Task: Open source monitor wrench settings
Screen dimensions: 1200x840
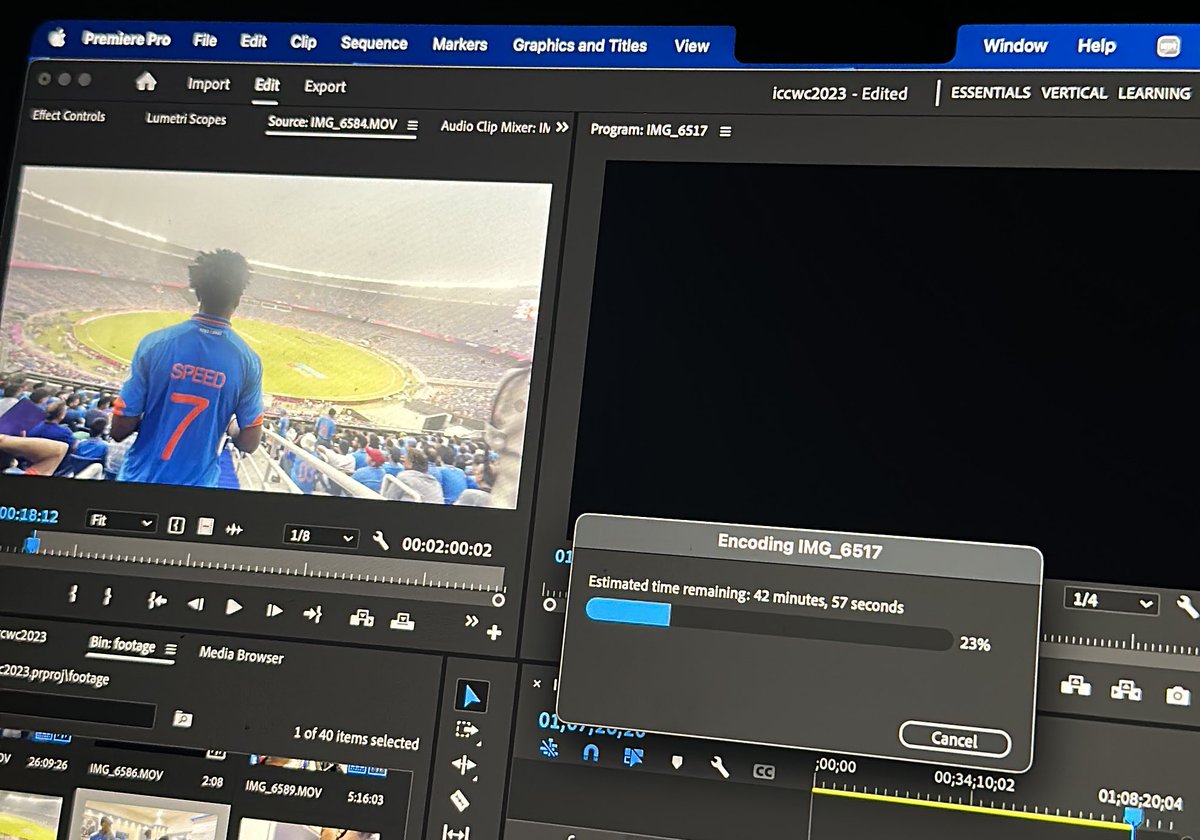Action: click(380, 541)
